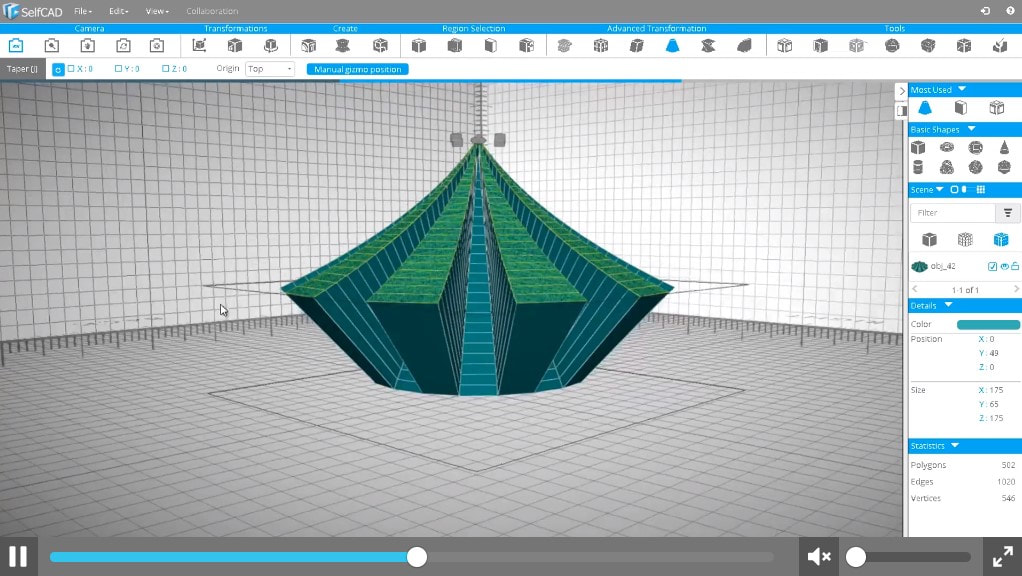The height and width of the screenshot is (576, 1022).
Task: Click the Manual gizmo position button
Action: 356,68
